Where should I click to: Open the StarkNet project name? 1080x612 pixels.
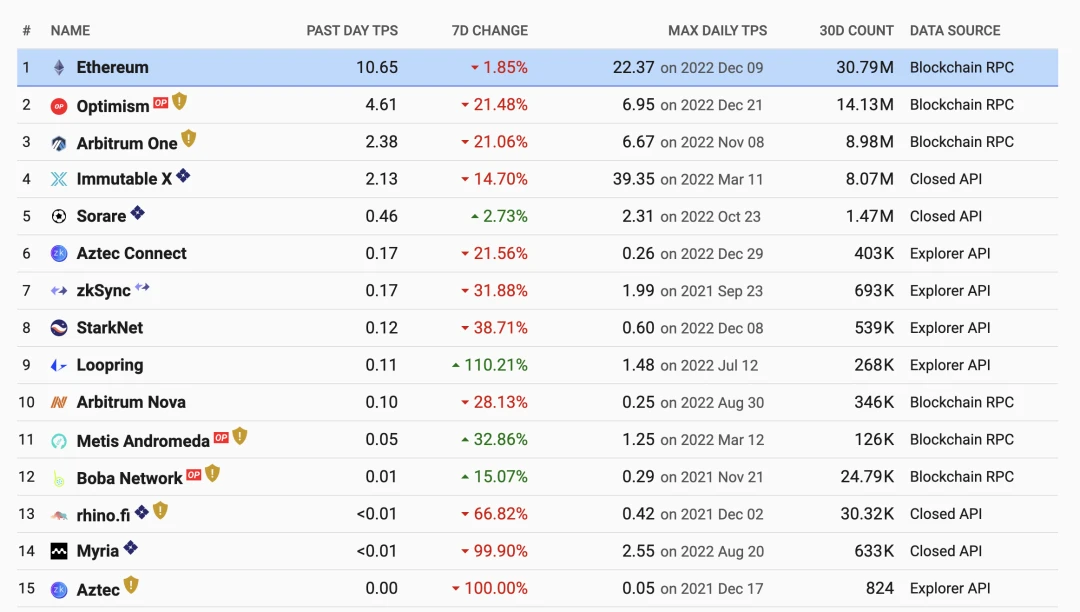pyautogui.click(x=110, y=328)
